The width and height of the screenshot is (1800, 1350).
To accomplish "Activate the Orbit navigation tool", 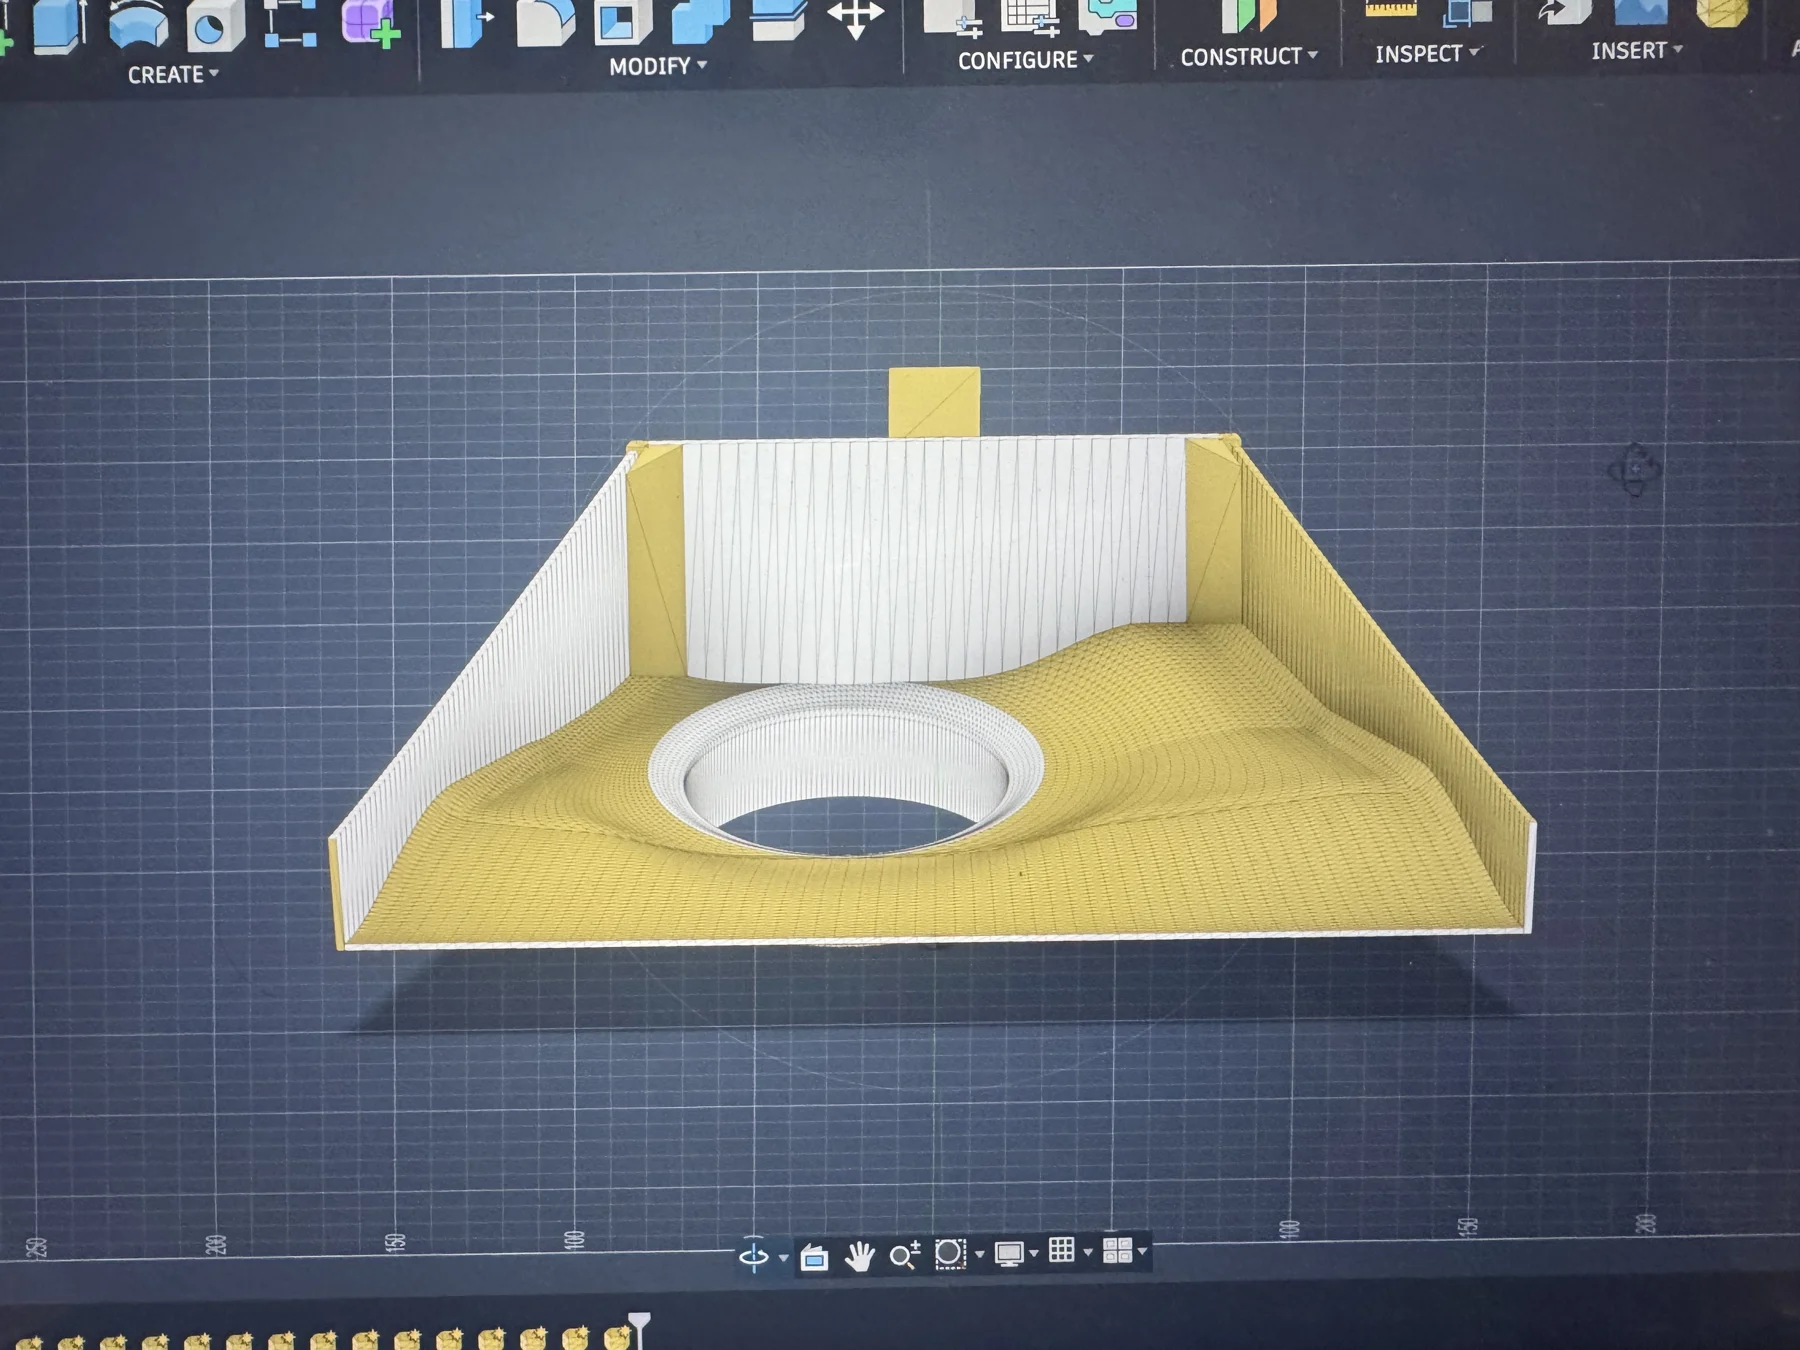I will (753, 1255).
